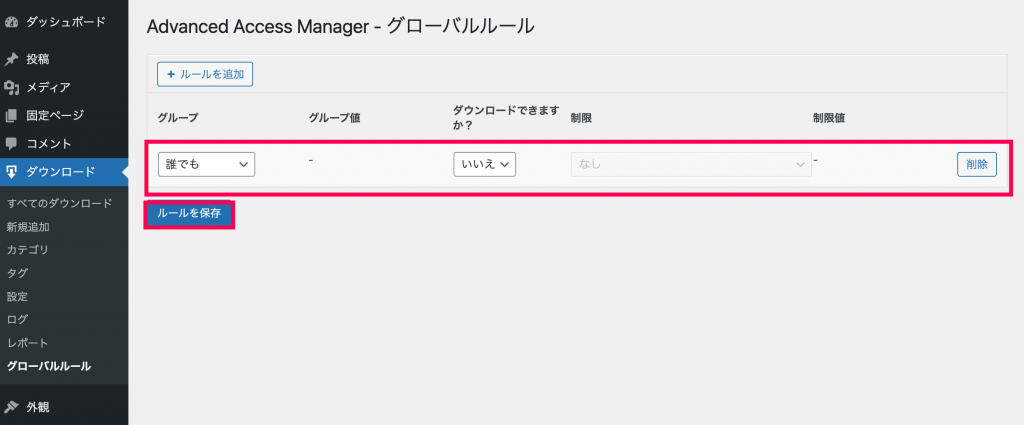Click the pushpin icon beside 投稿

(10, 59)
